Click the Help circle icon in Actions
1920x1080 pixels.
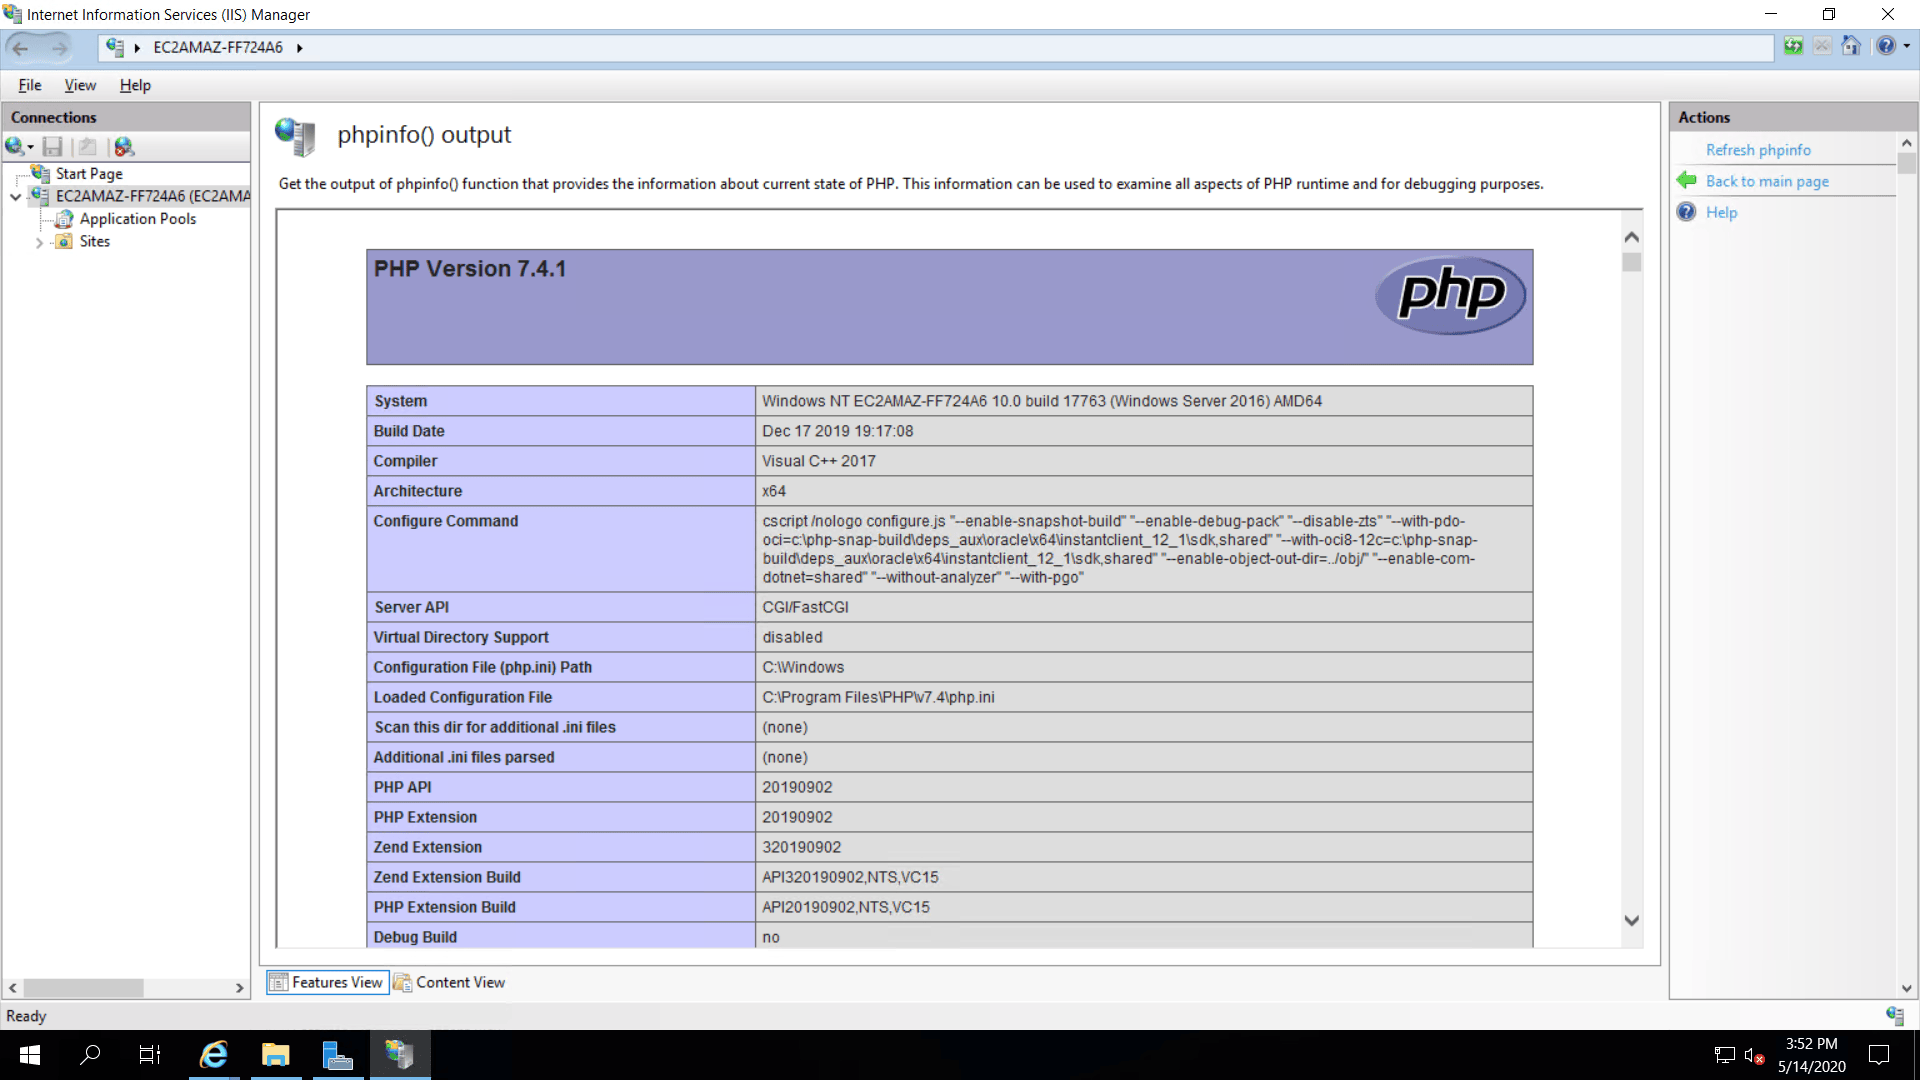tap(1687, 212)
